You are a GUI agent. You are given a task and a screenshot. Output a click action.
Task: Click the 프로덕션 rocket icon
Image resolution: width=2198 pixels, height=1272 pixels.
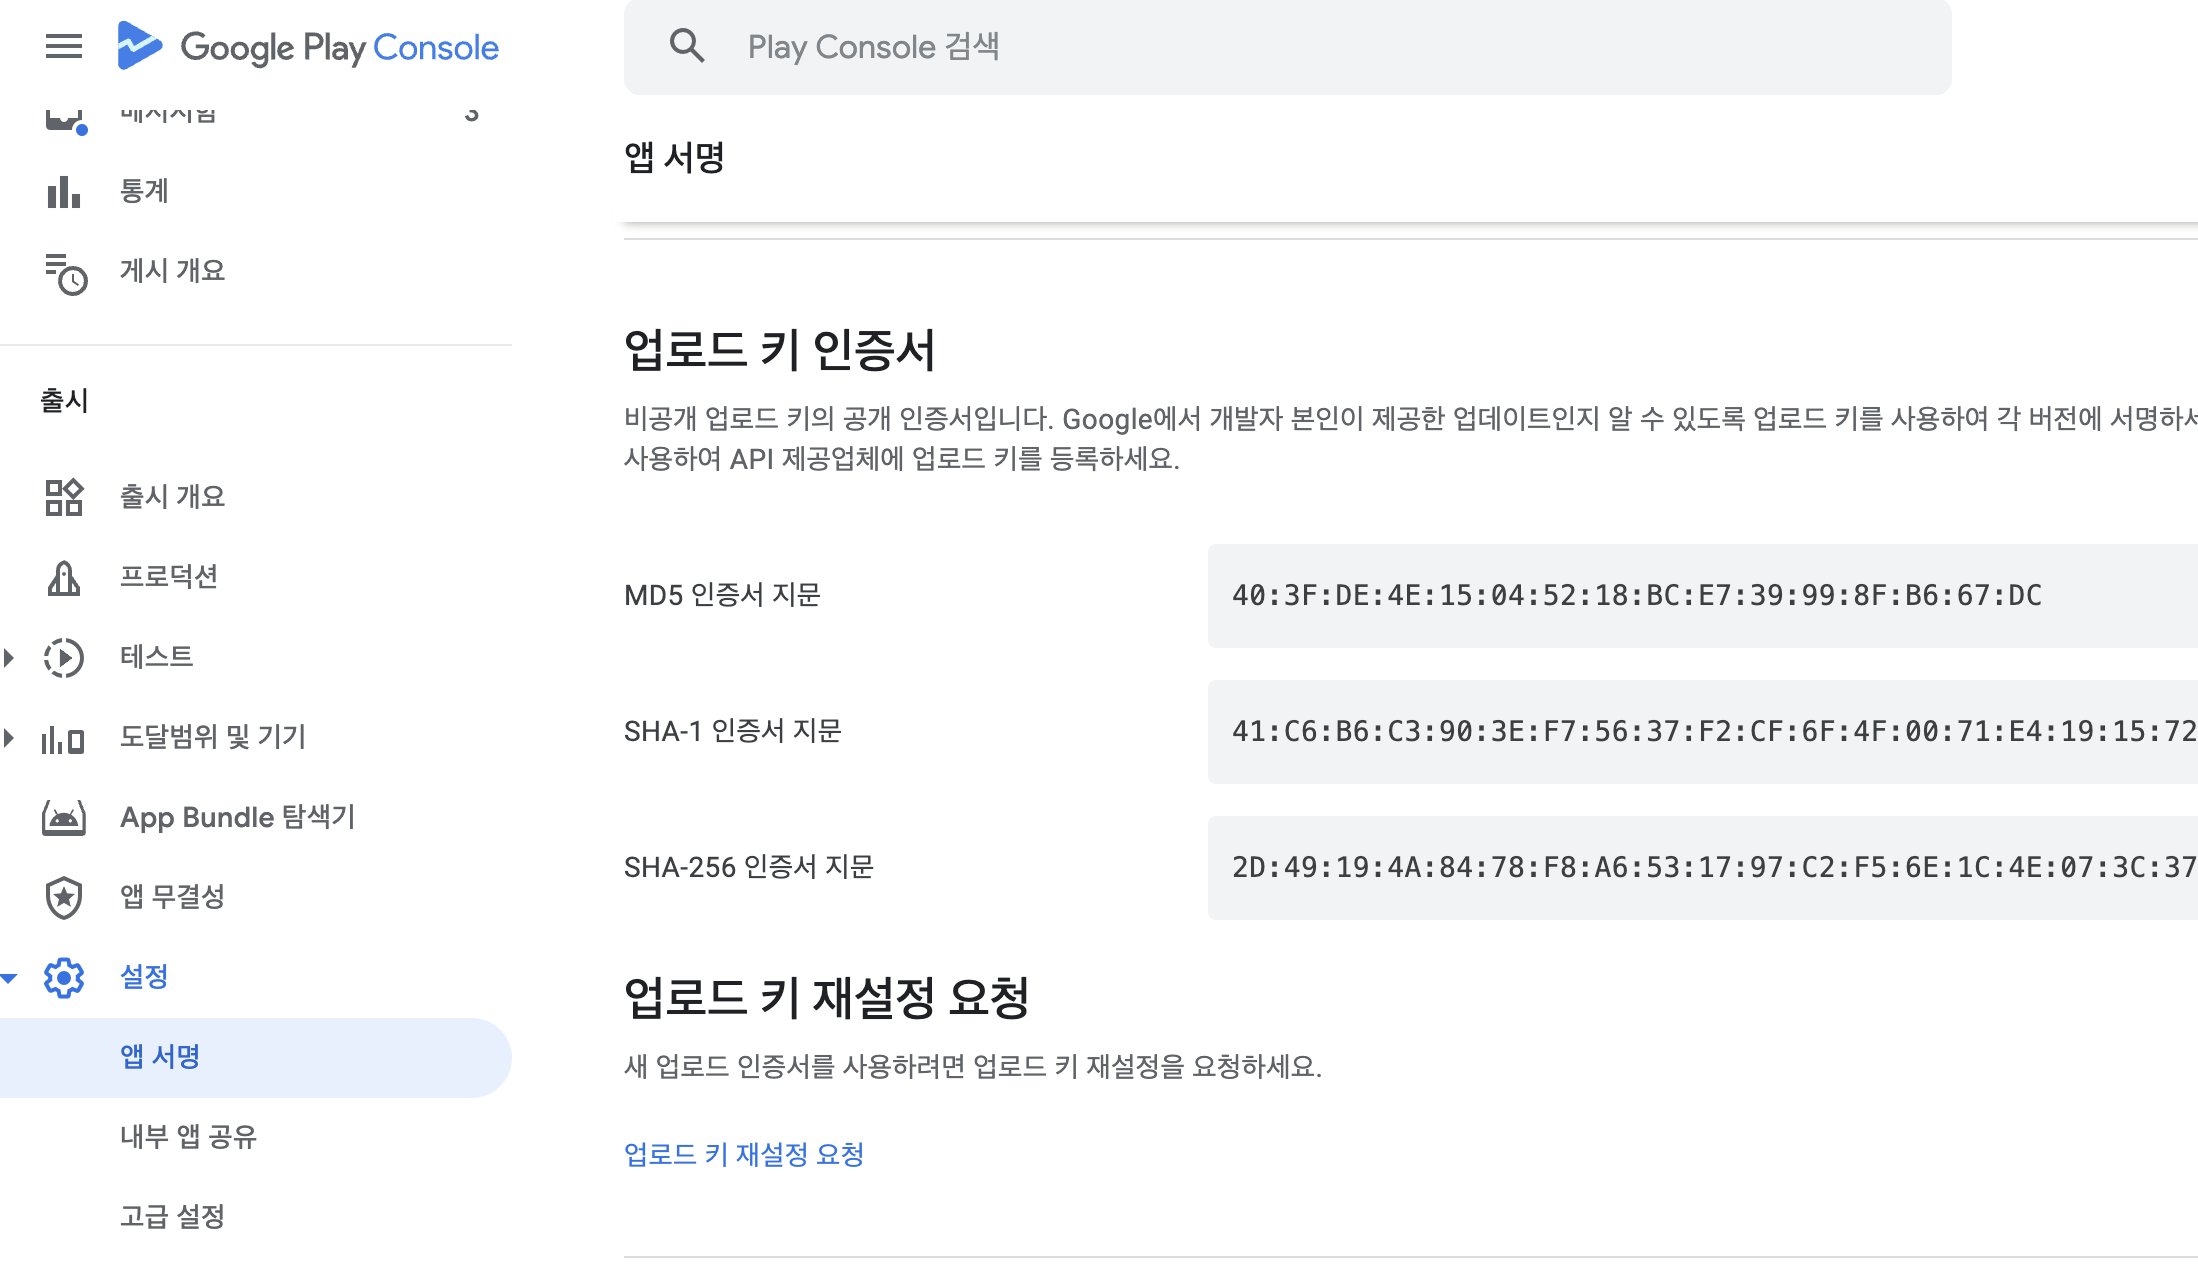coord(64,577)
